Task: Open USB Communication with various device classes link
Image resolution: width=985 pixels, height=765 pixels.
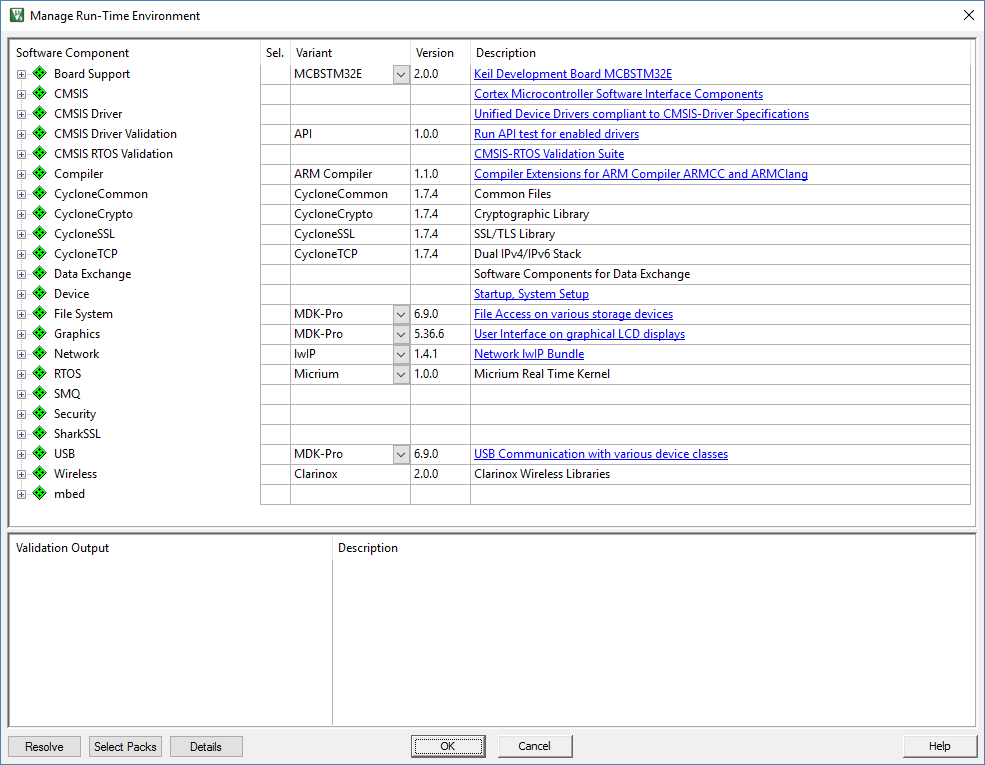Action: click(x=601, y=454)
